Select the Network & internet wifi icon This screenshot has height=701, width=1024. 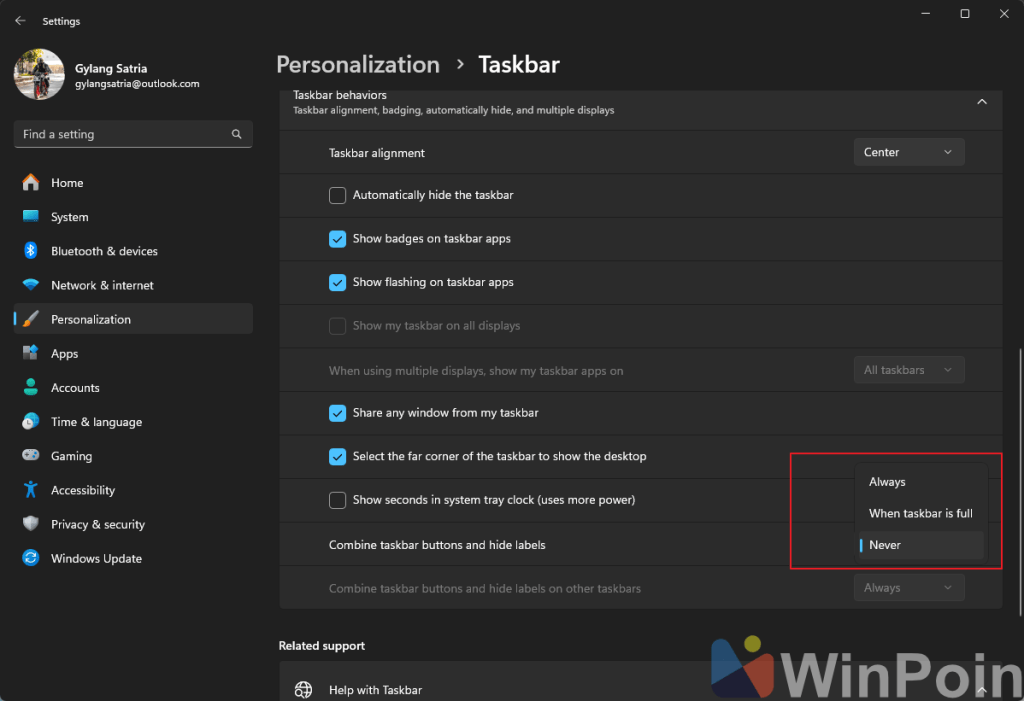click(x=31, y=285)
